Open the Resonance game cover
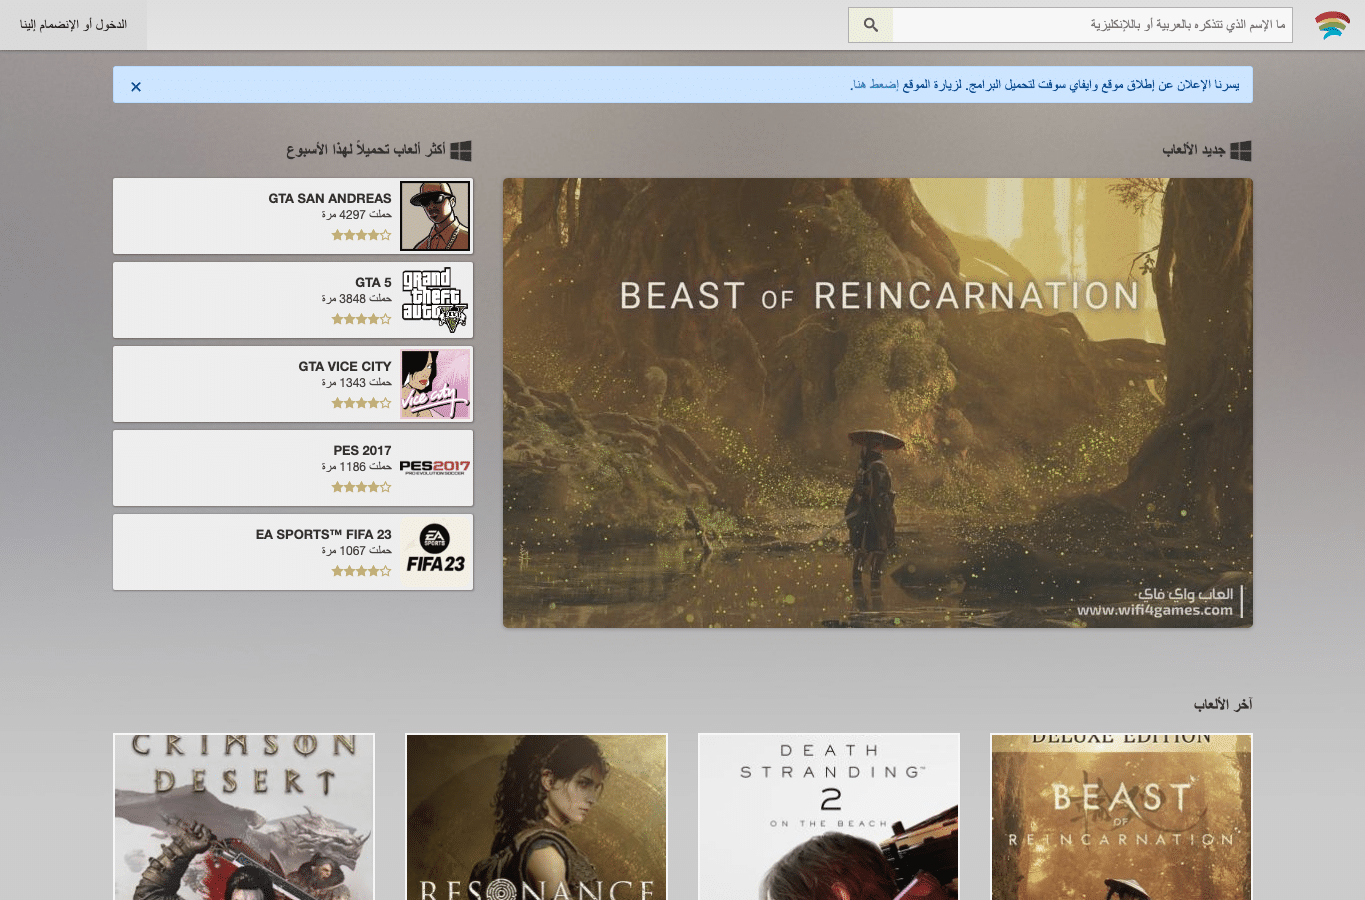 [536, 817]
